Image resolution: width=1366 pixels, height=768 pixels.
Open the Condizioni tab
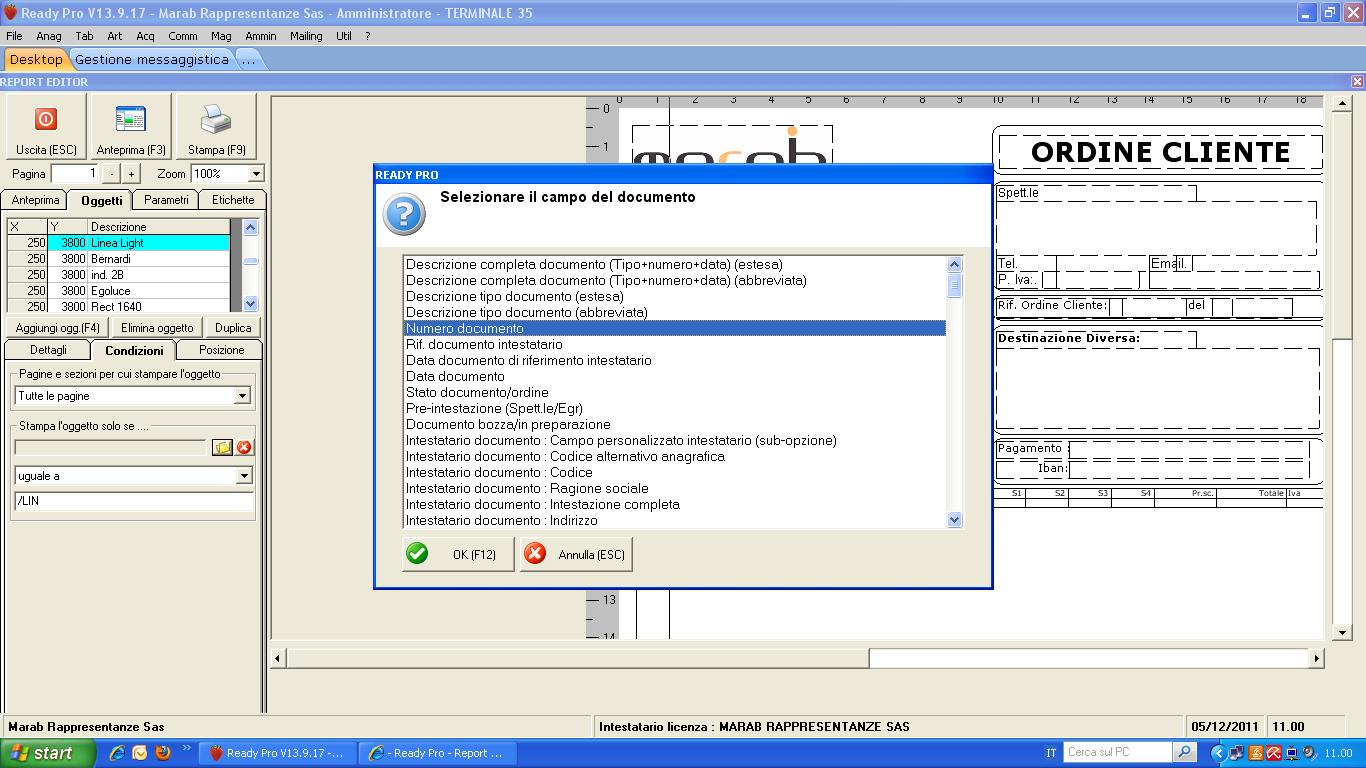tap(134, 350)
